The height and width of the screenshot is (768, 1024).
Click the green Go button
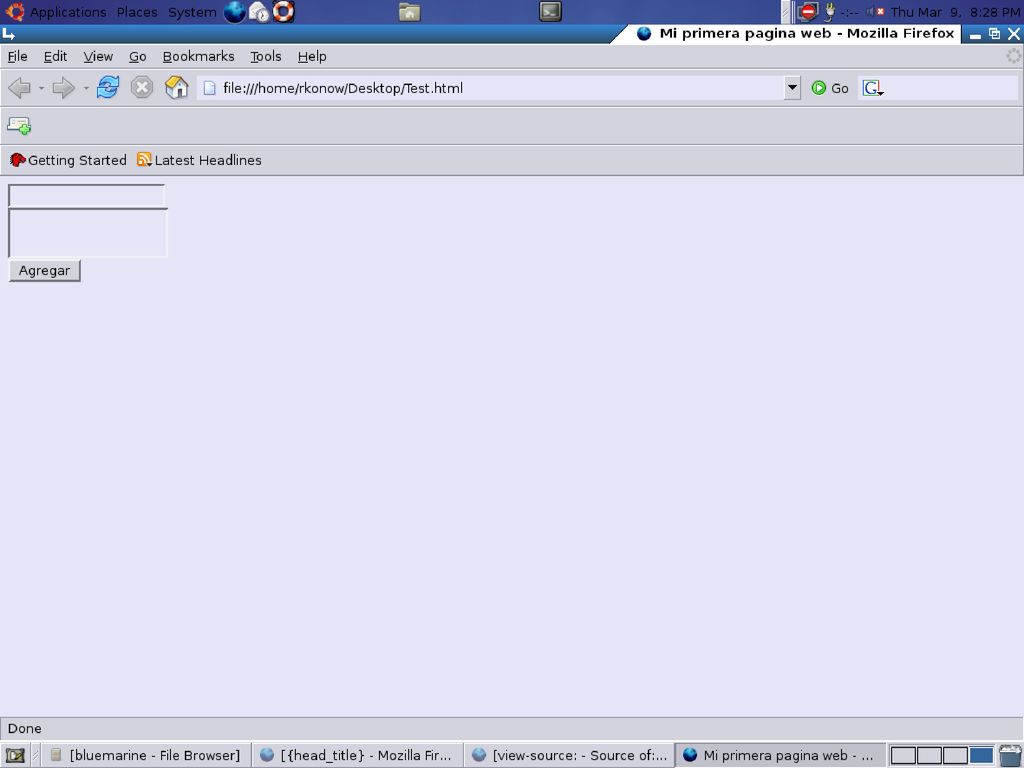pyautogui.click(x=830, y=88)
